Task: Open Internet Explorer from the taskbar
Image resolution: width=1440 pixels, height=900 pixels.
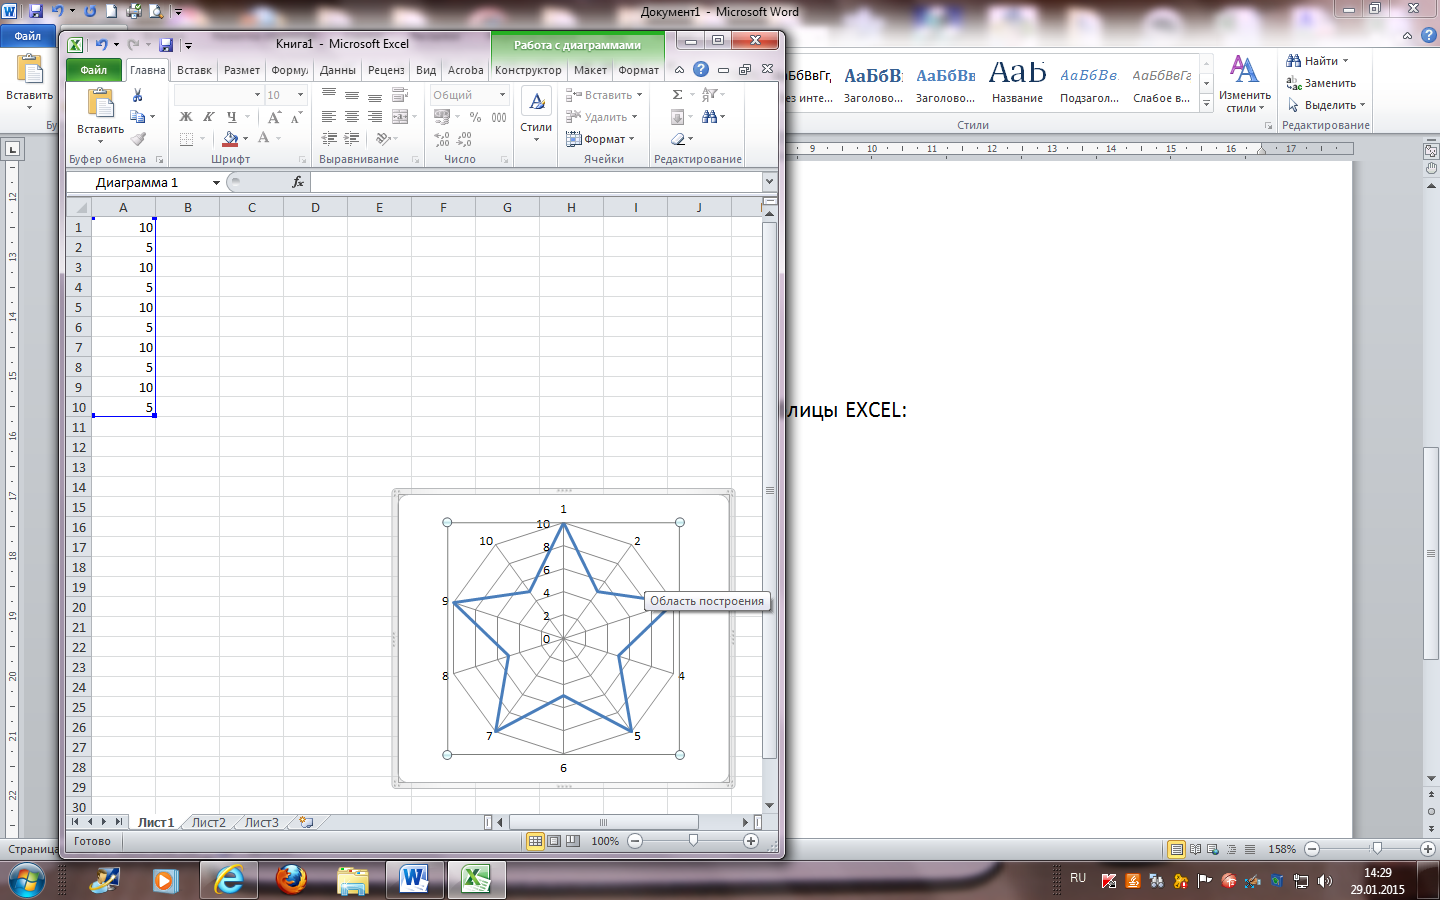Action: click(x=229, y=881)
